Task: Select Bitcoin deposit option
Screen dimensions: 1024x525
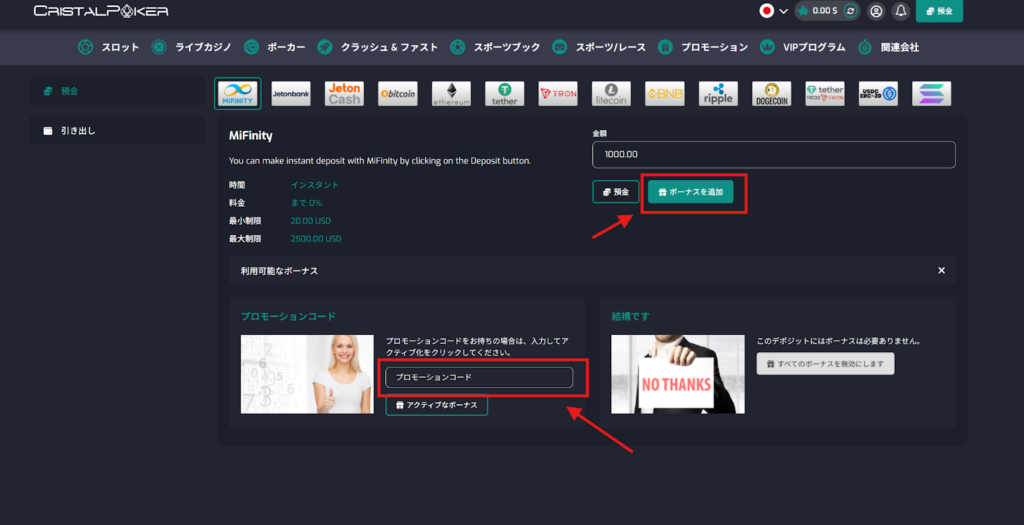Action: point(398,93)
